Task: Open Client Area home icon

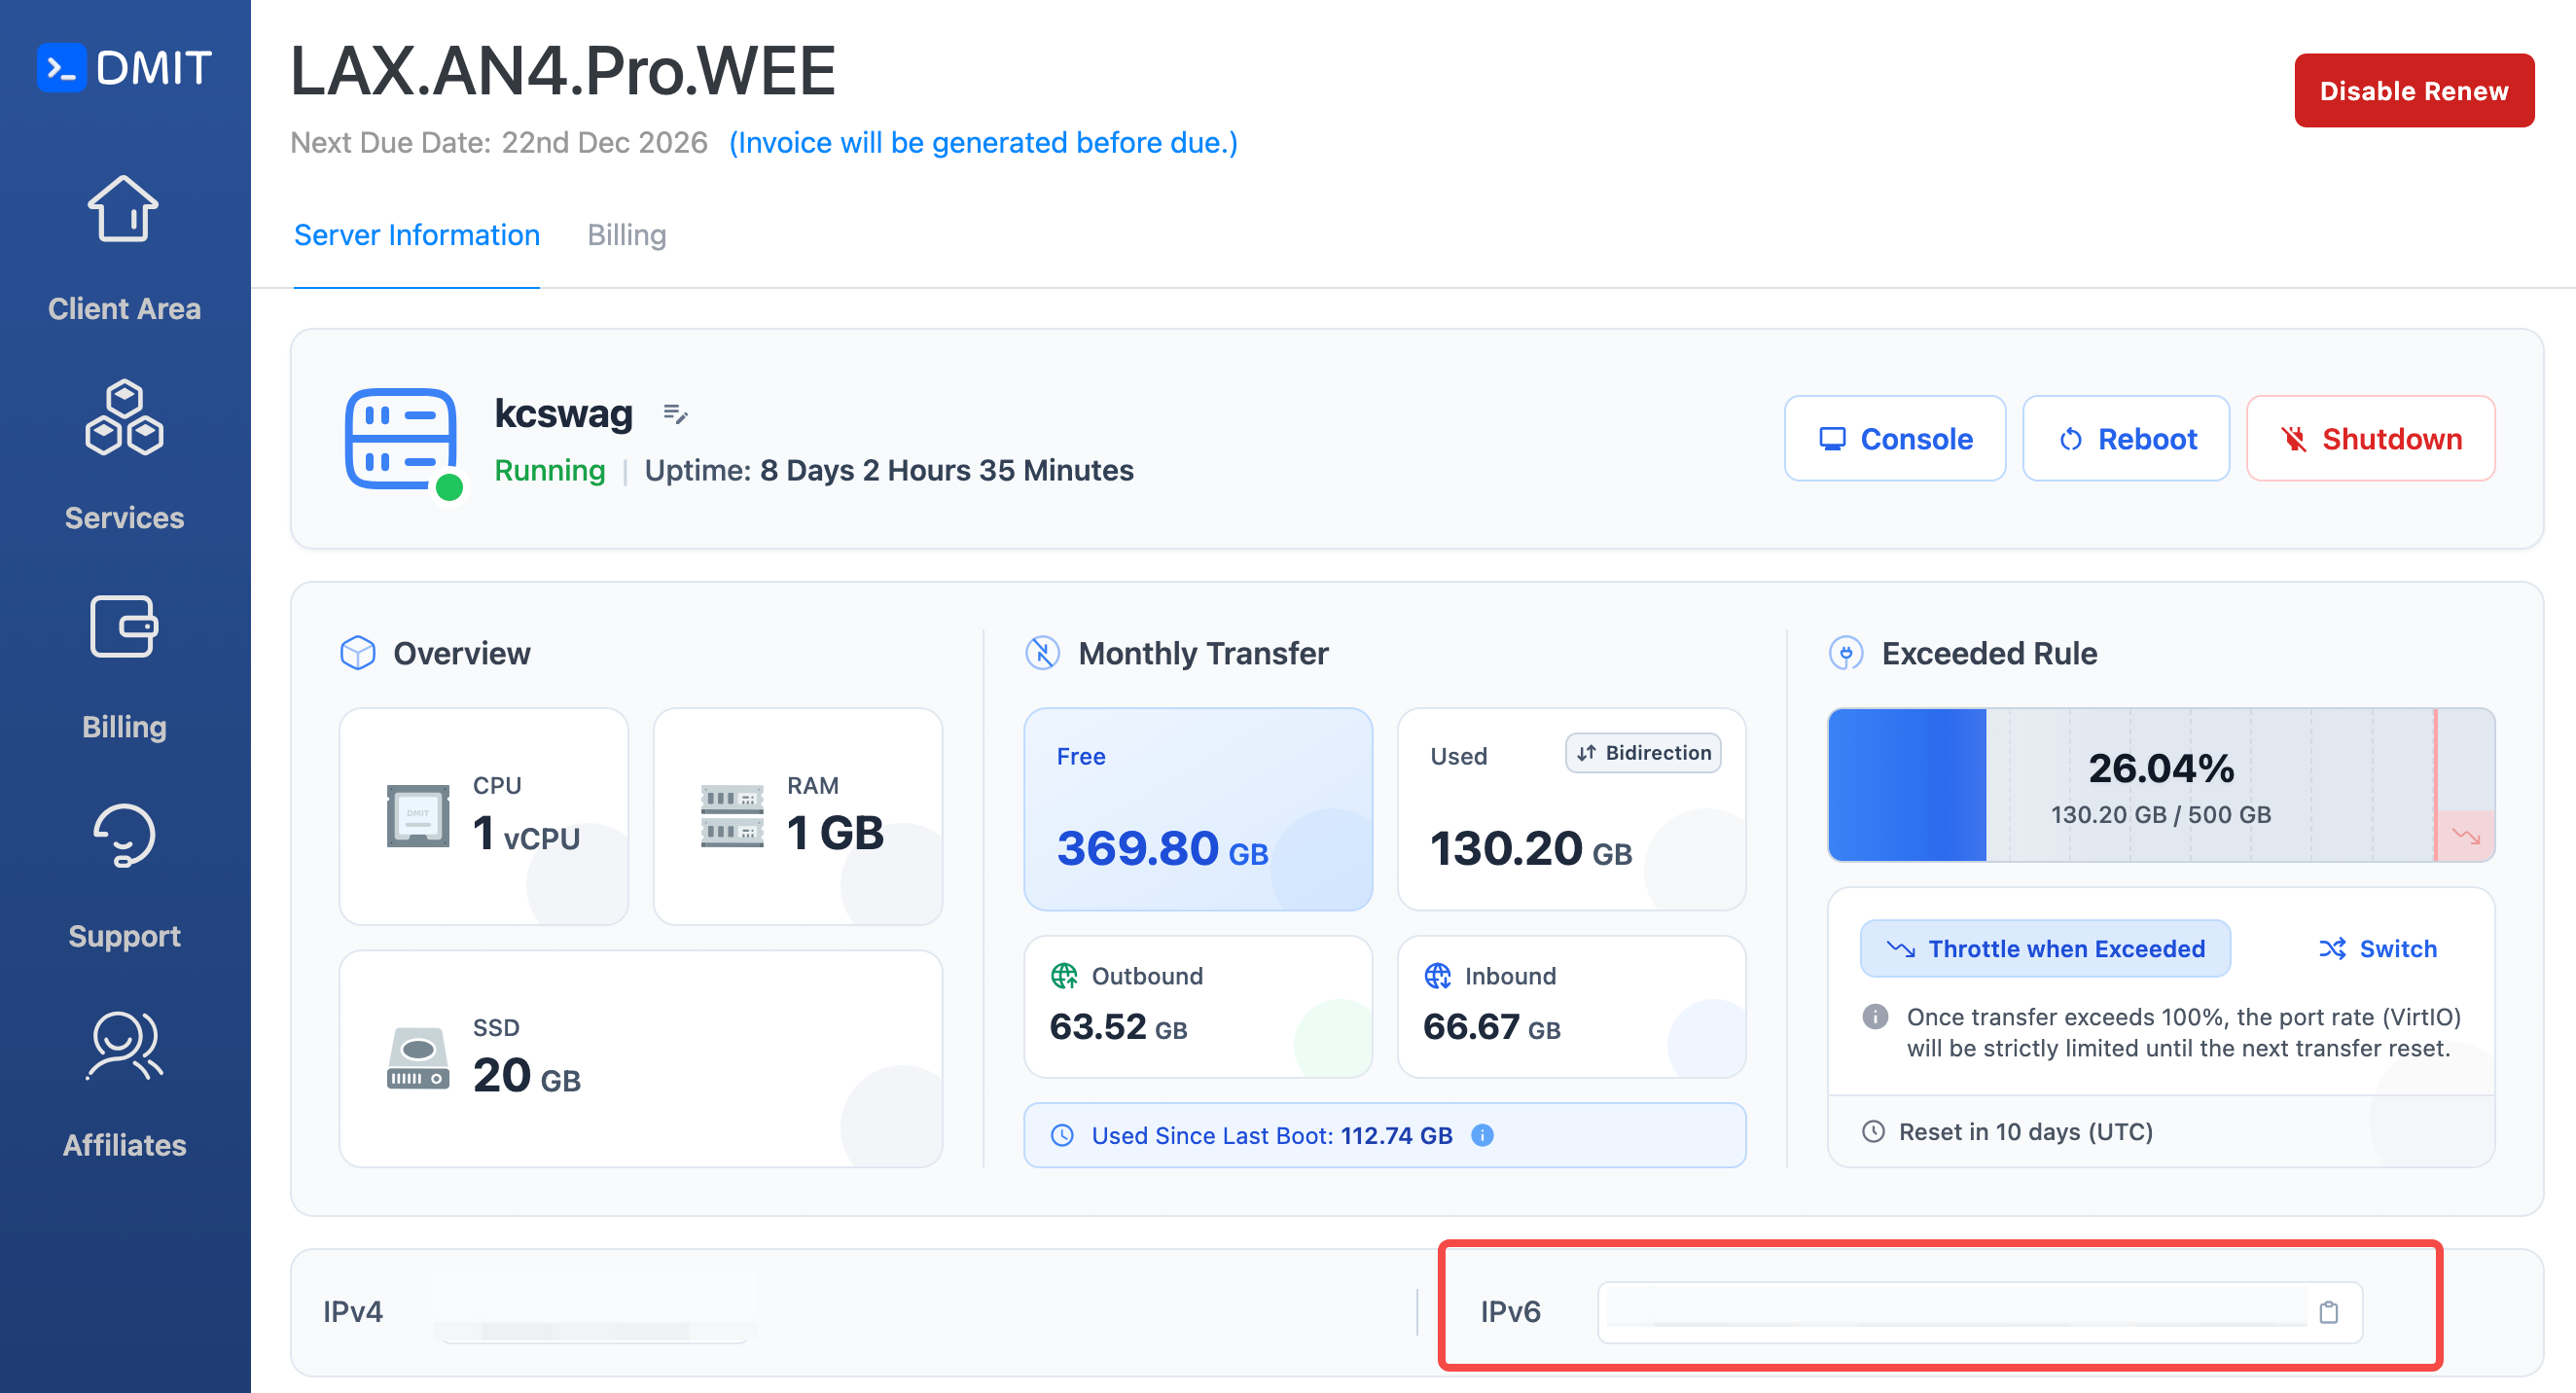Action: (123, 209)
